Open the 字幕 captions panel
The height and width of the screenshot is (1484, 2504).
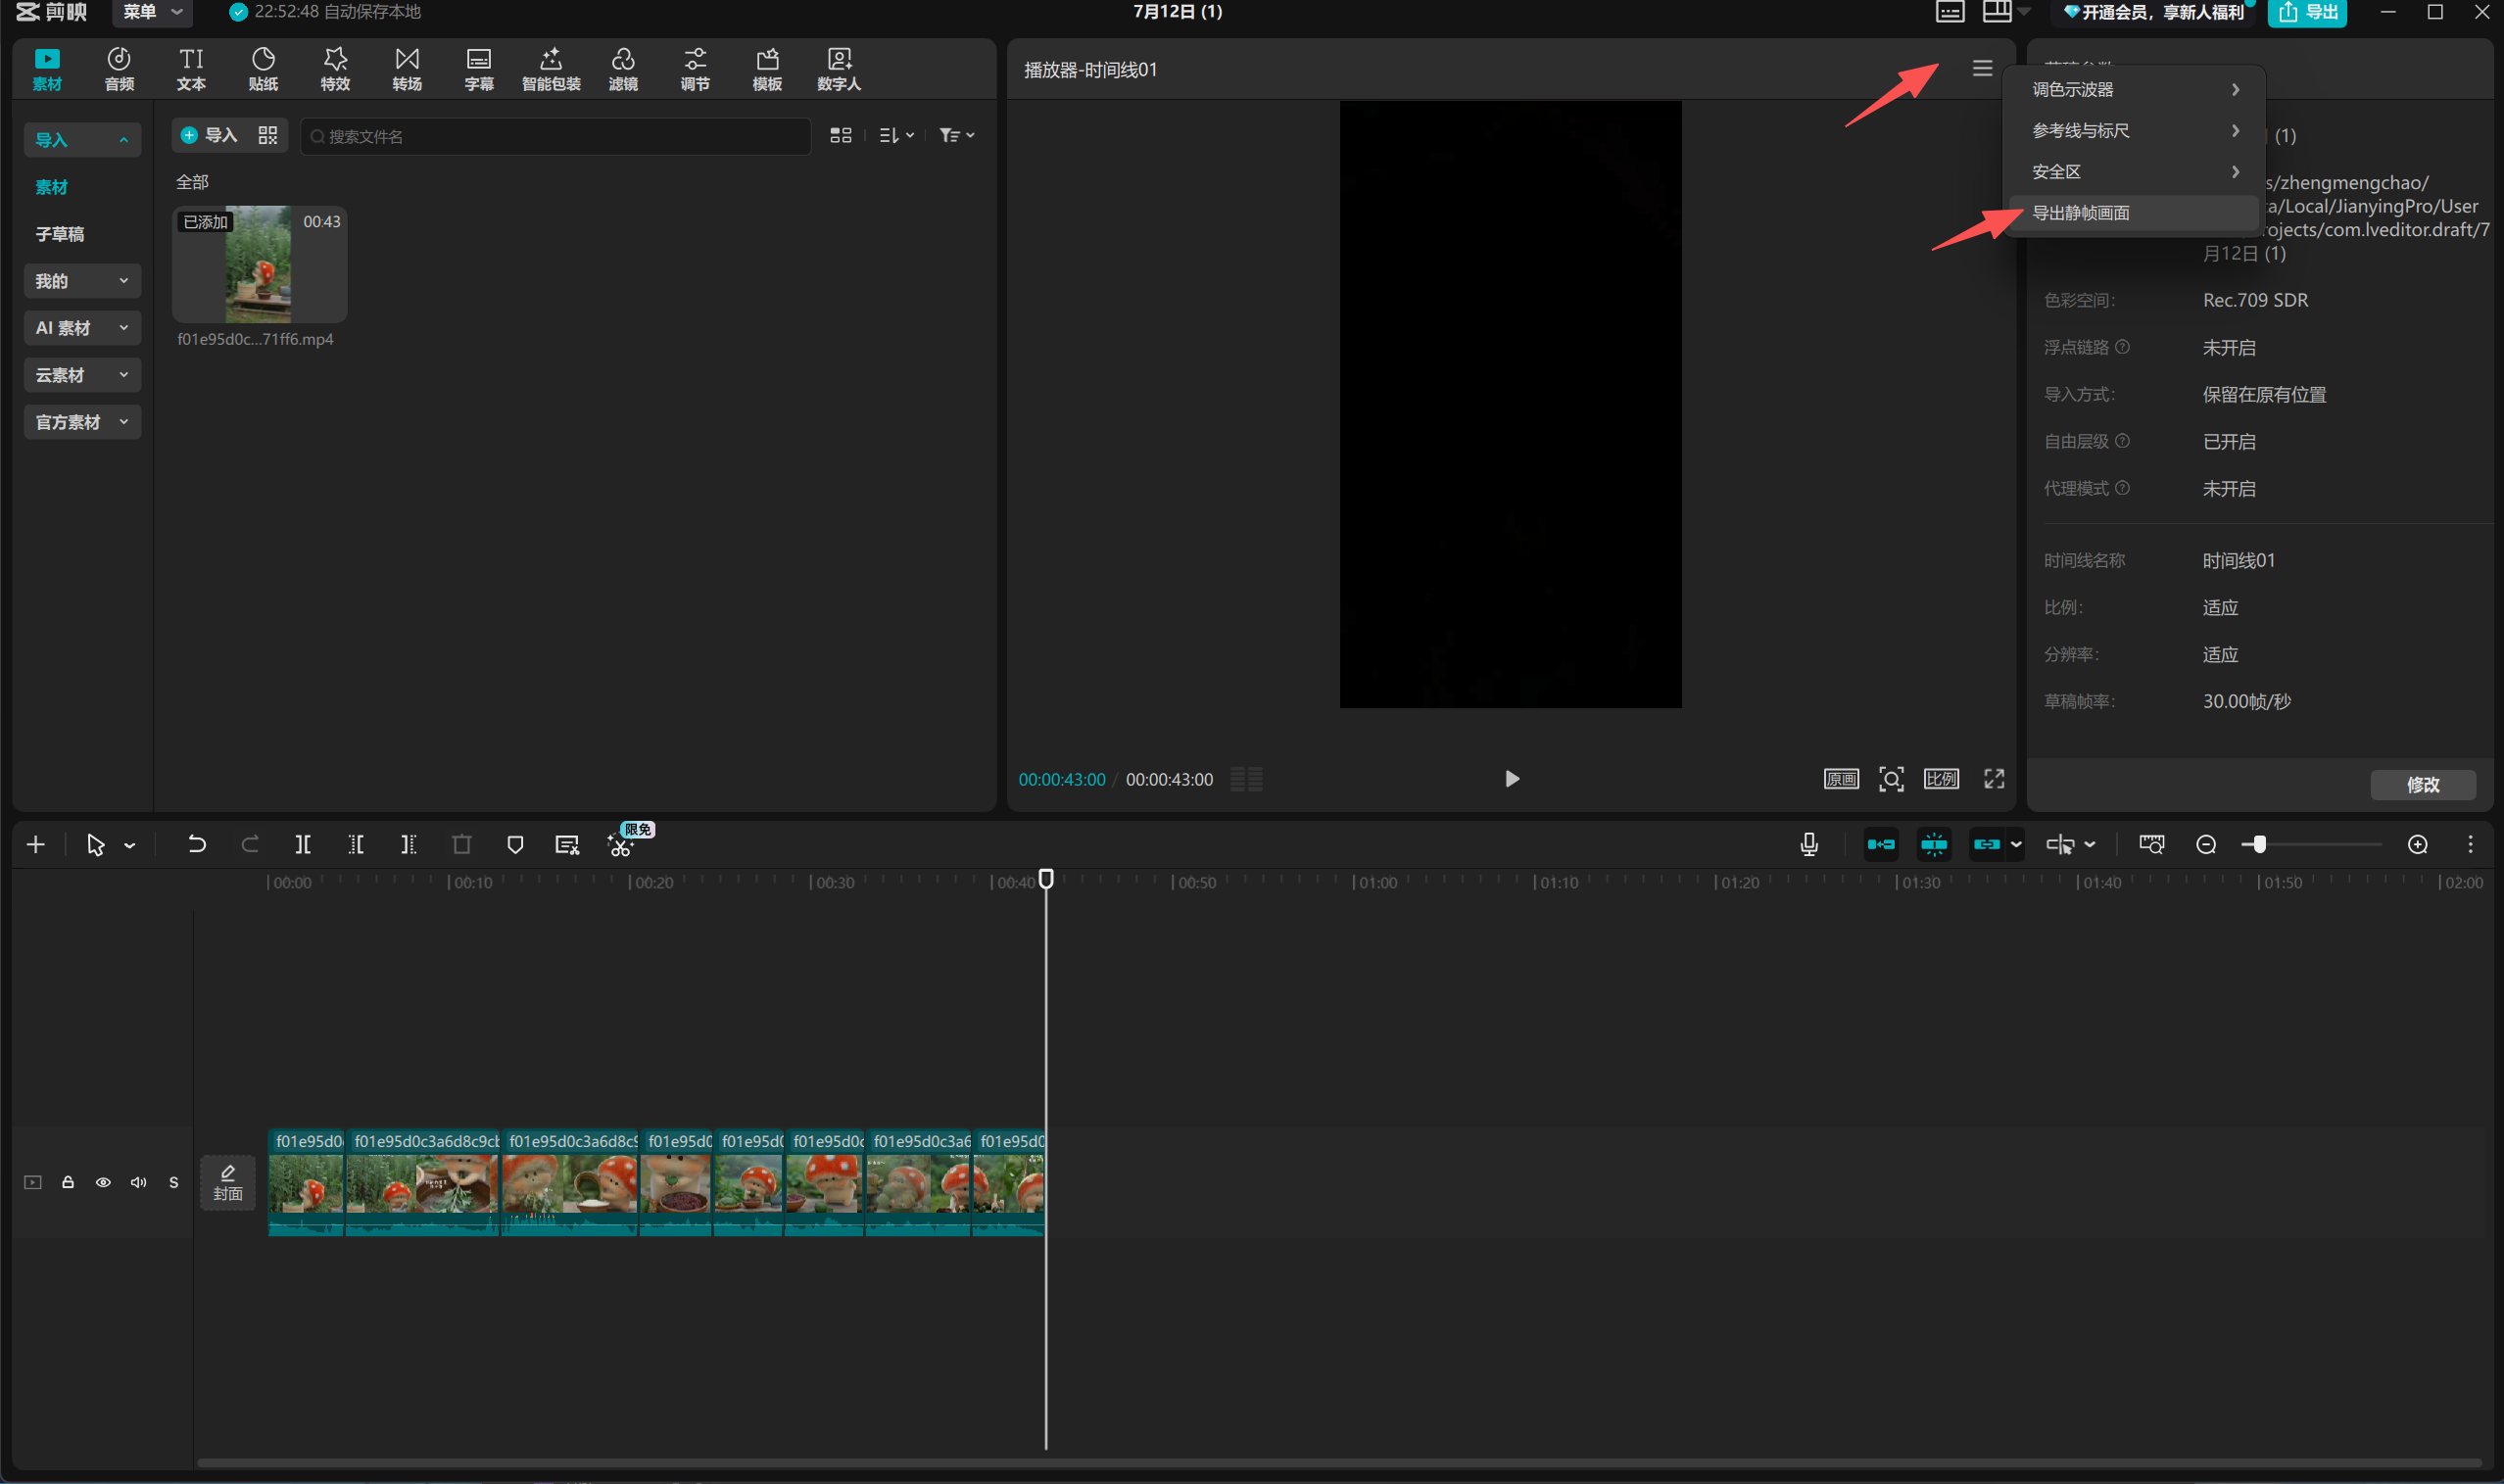[479, 69]
